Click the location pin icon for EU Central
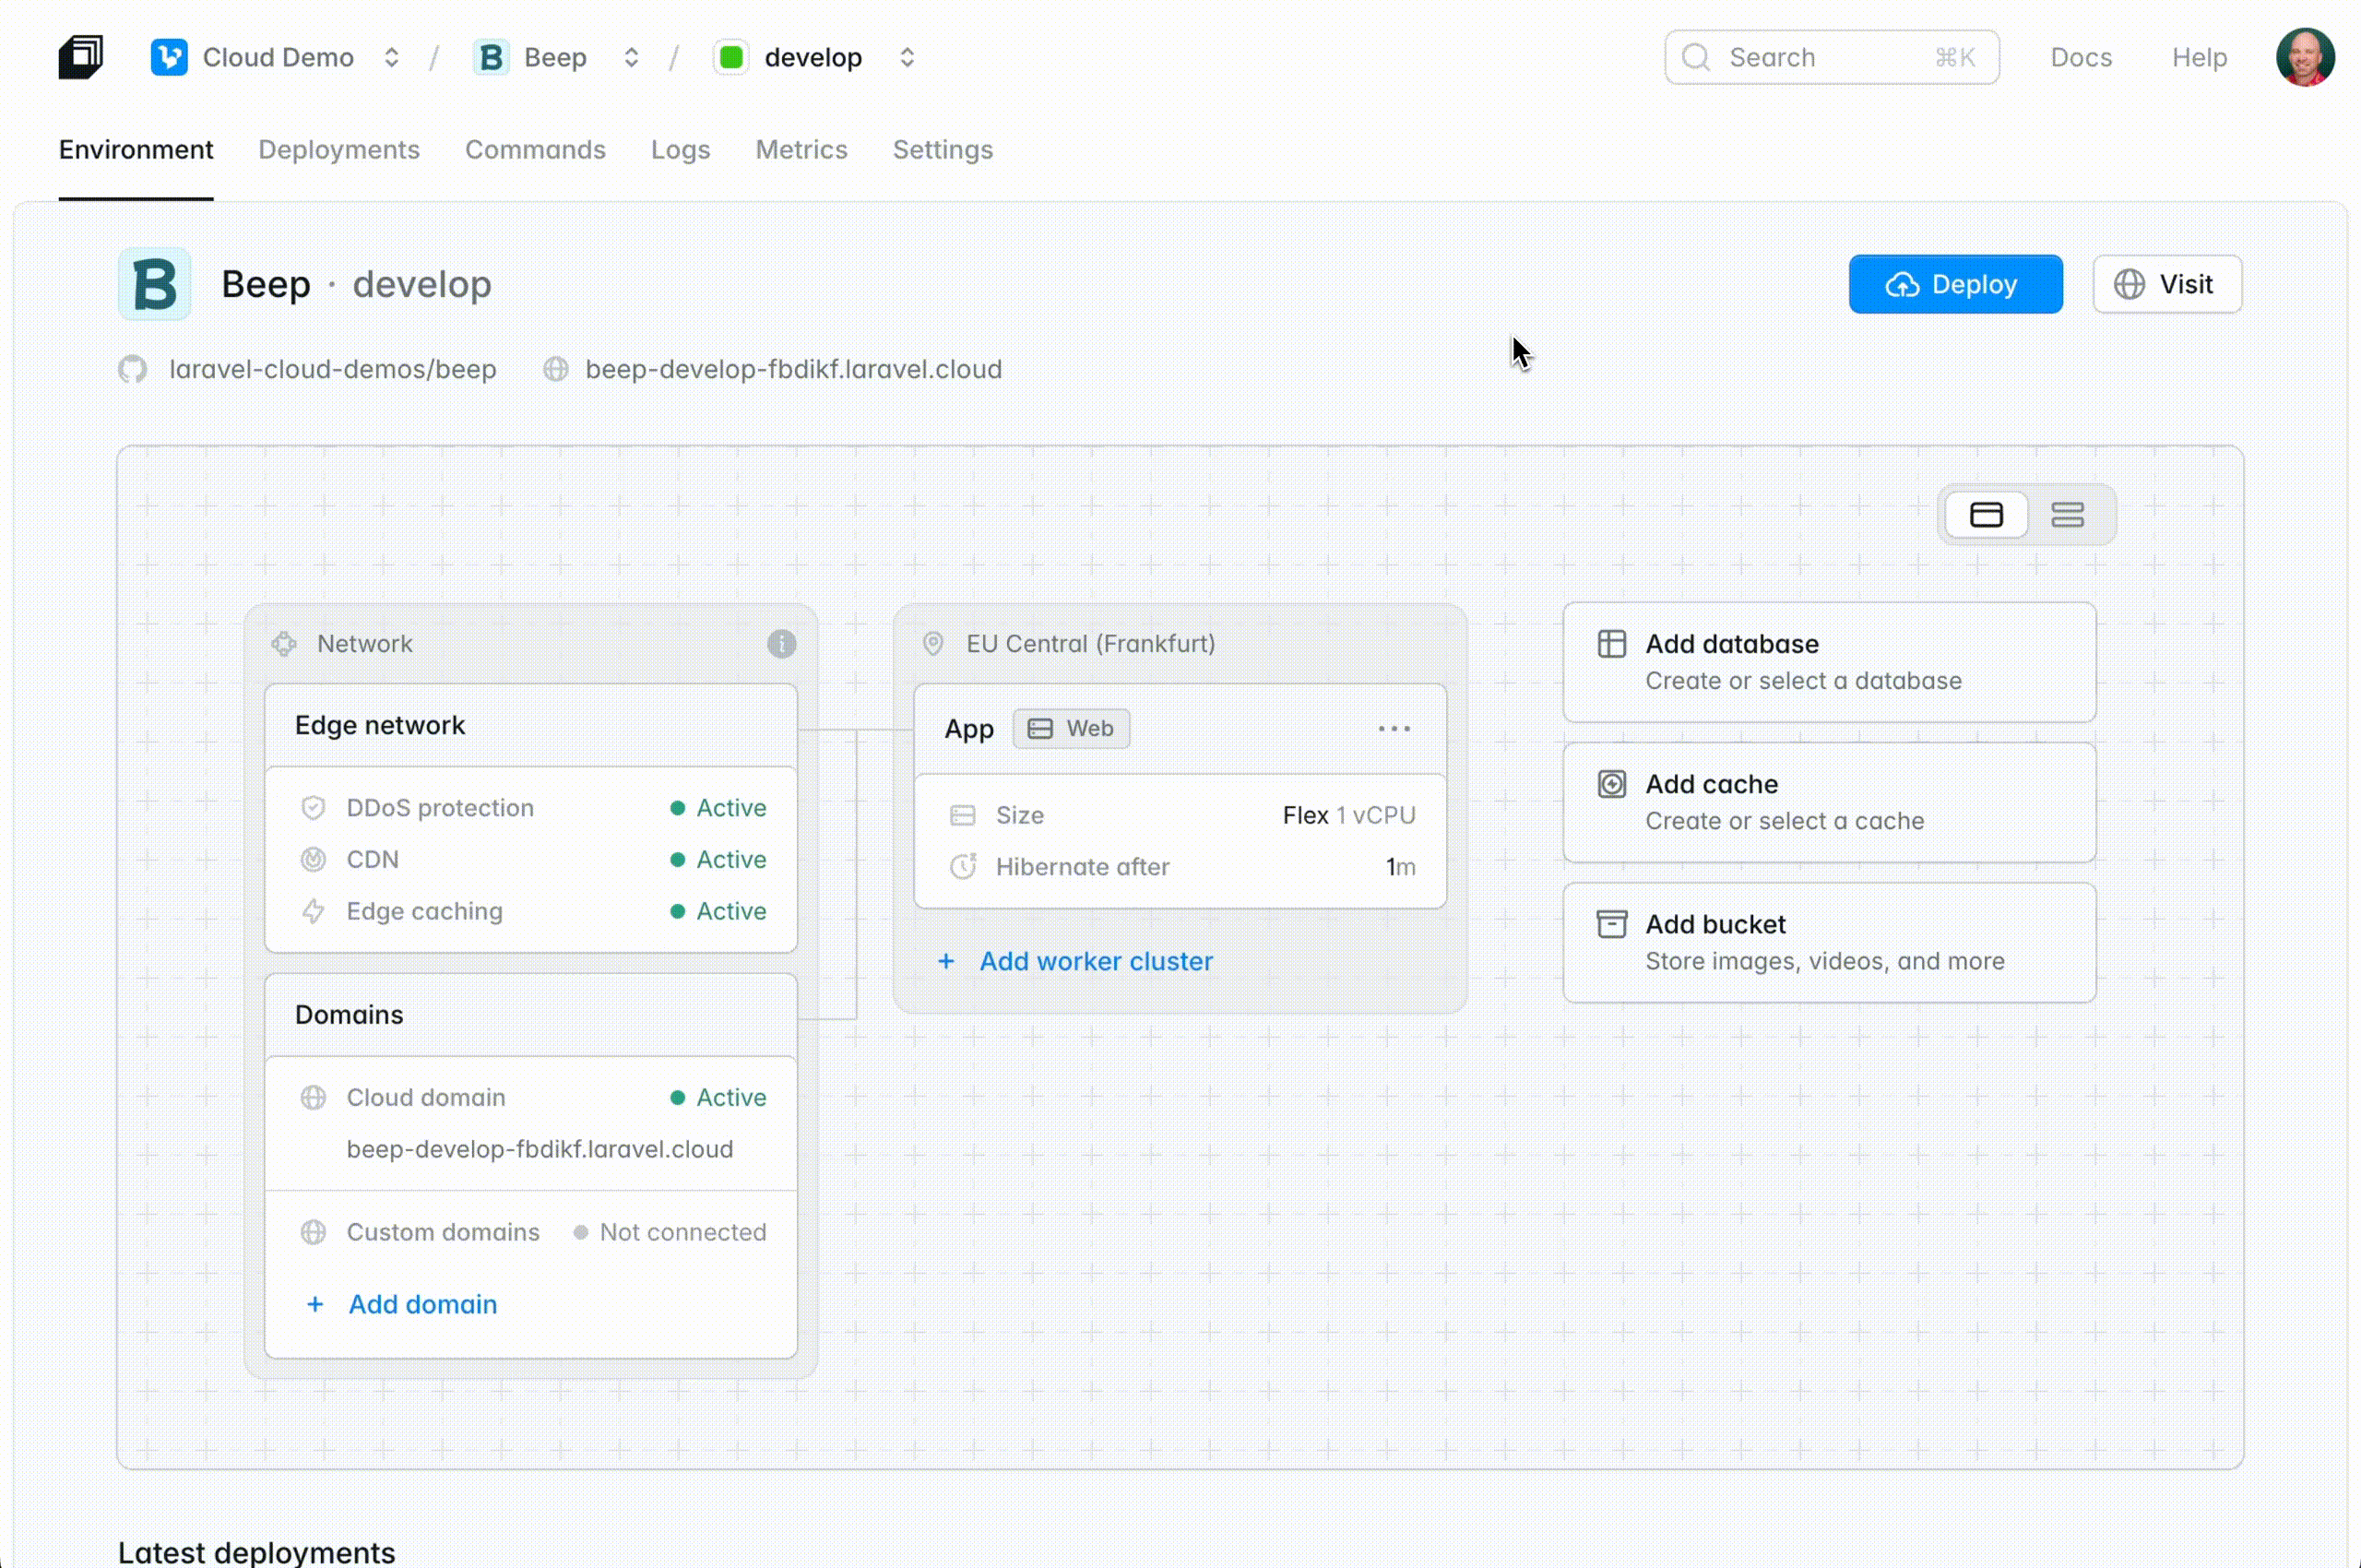This screenshot has height=1568, width=2361. coord(933,643)
